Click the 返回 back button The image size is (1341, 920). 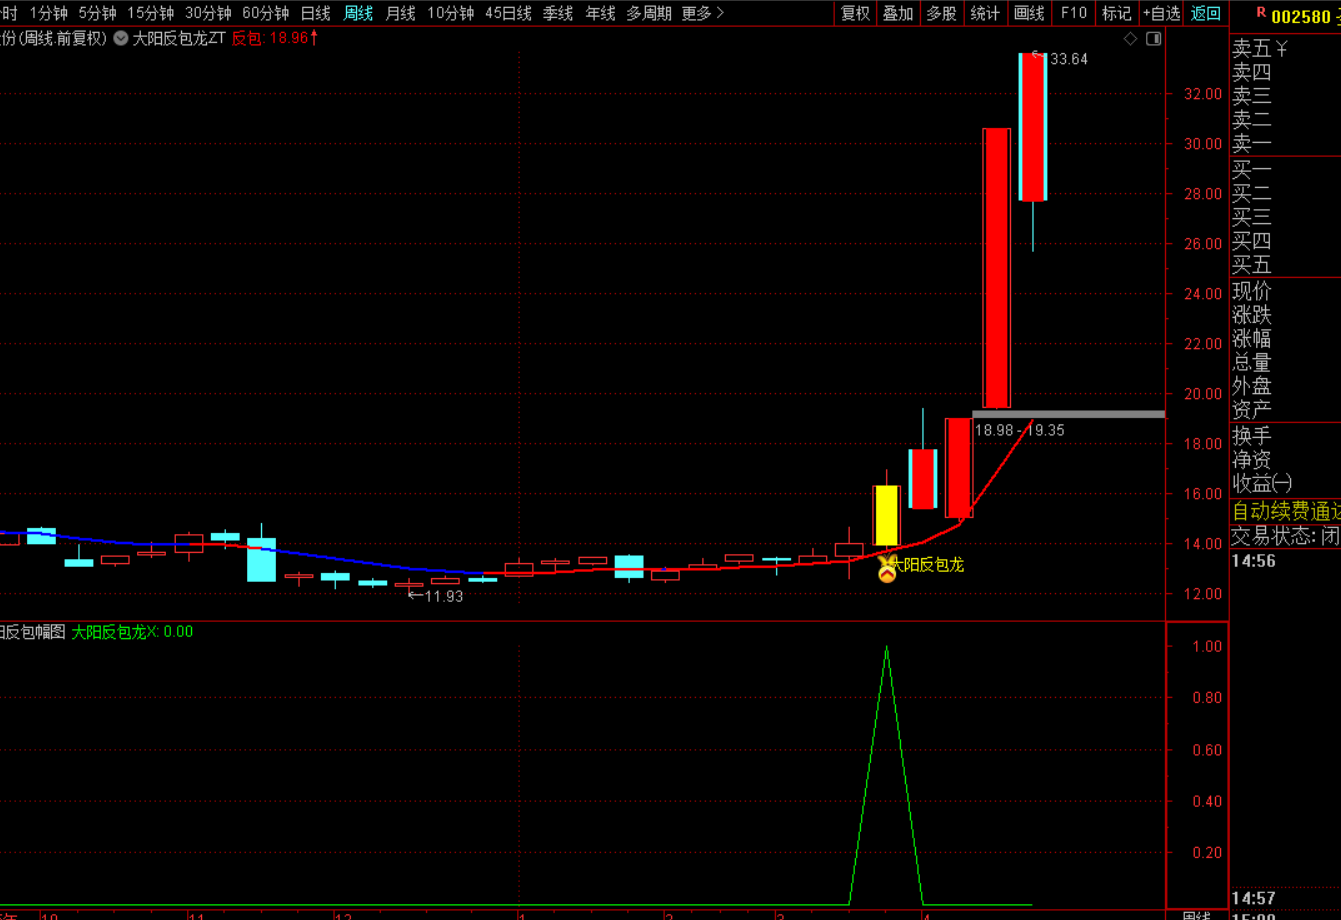[x=1206, y=13]
